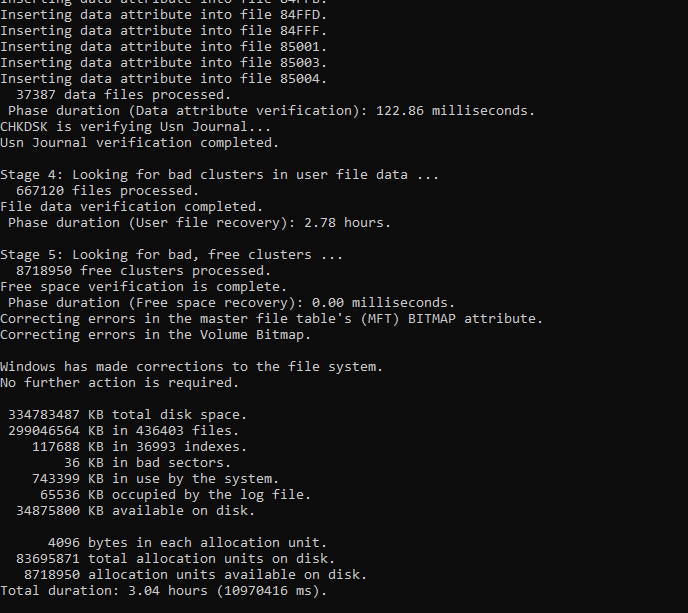Click the 'CHKDSK is verifying Usn Journal' line
Viewport: 688px width, 613px height.
point(136,127)
